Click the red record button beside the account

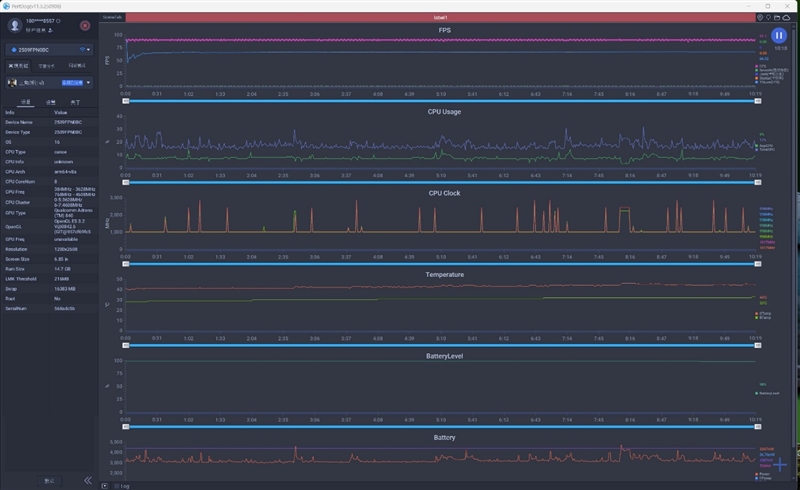tap(85, 25)
